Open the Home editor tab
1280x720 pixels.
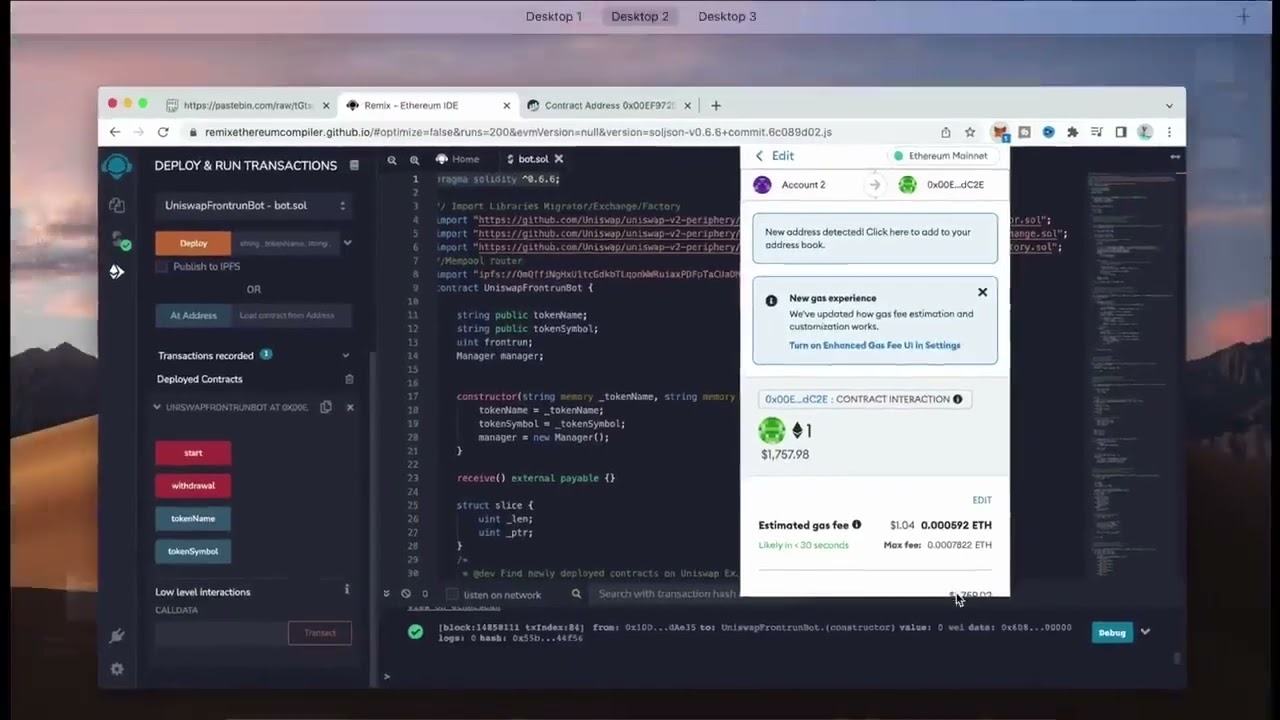pyautogui.click(x=458, y=159)
